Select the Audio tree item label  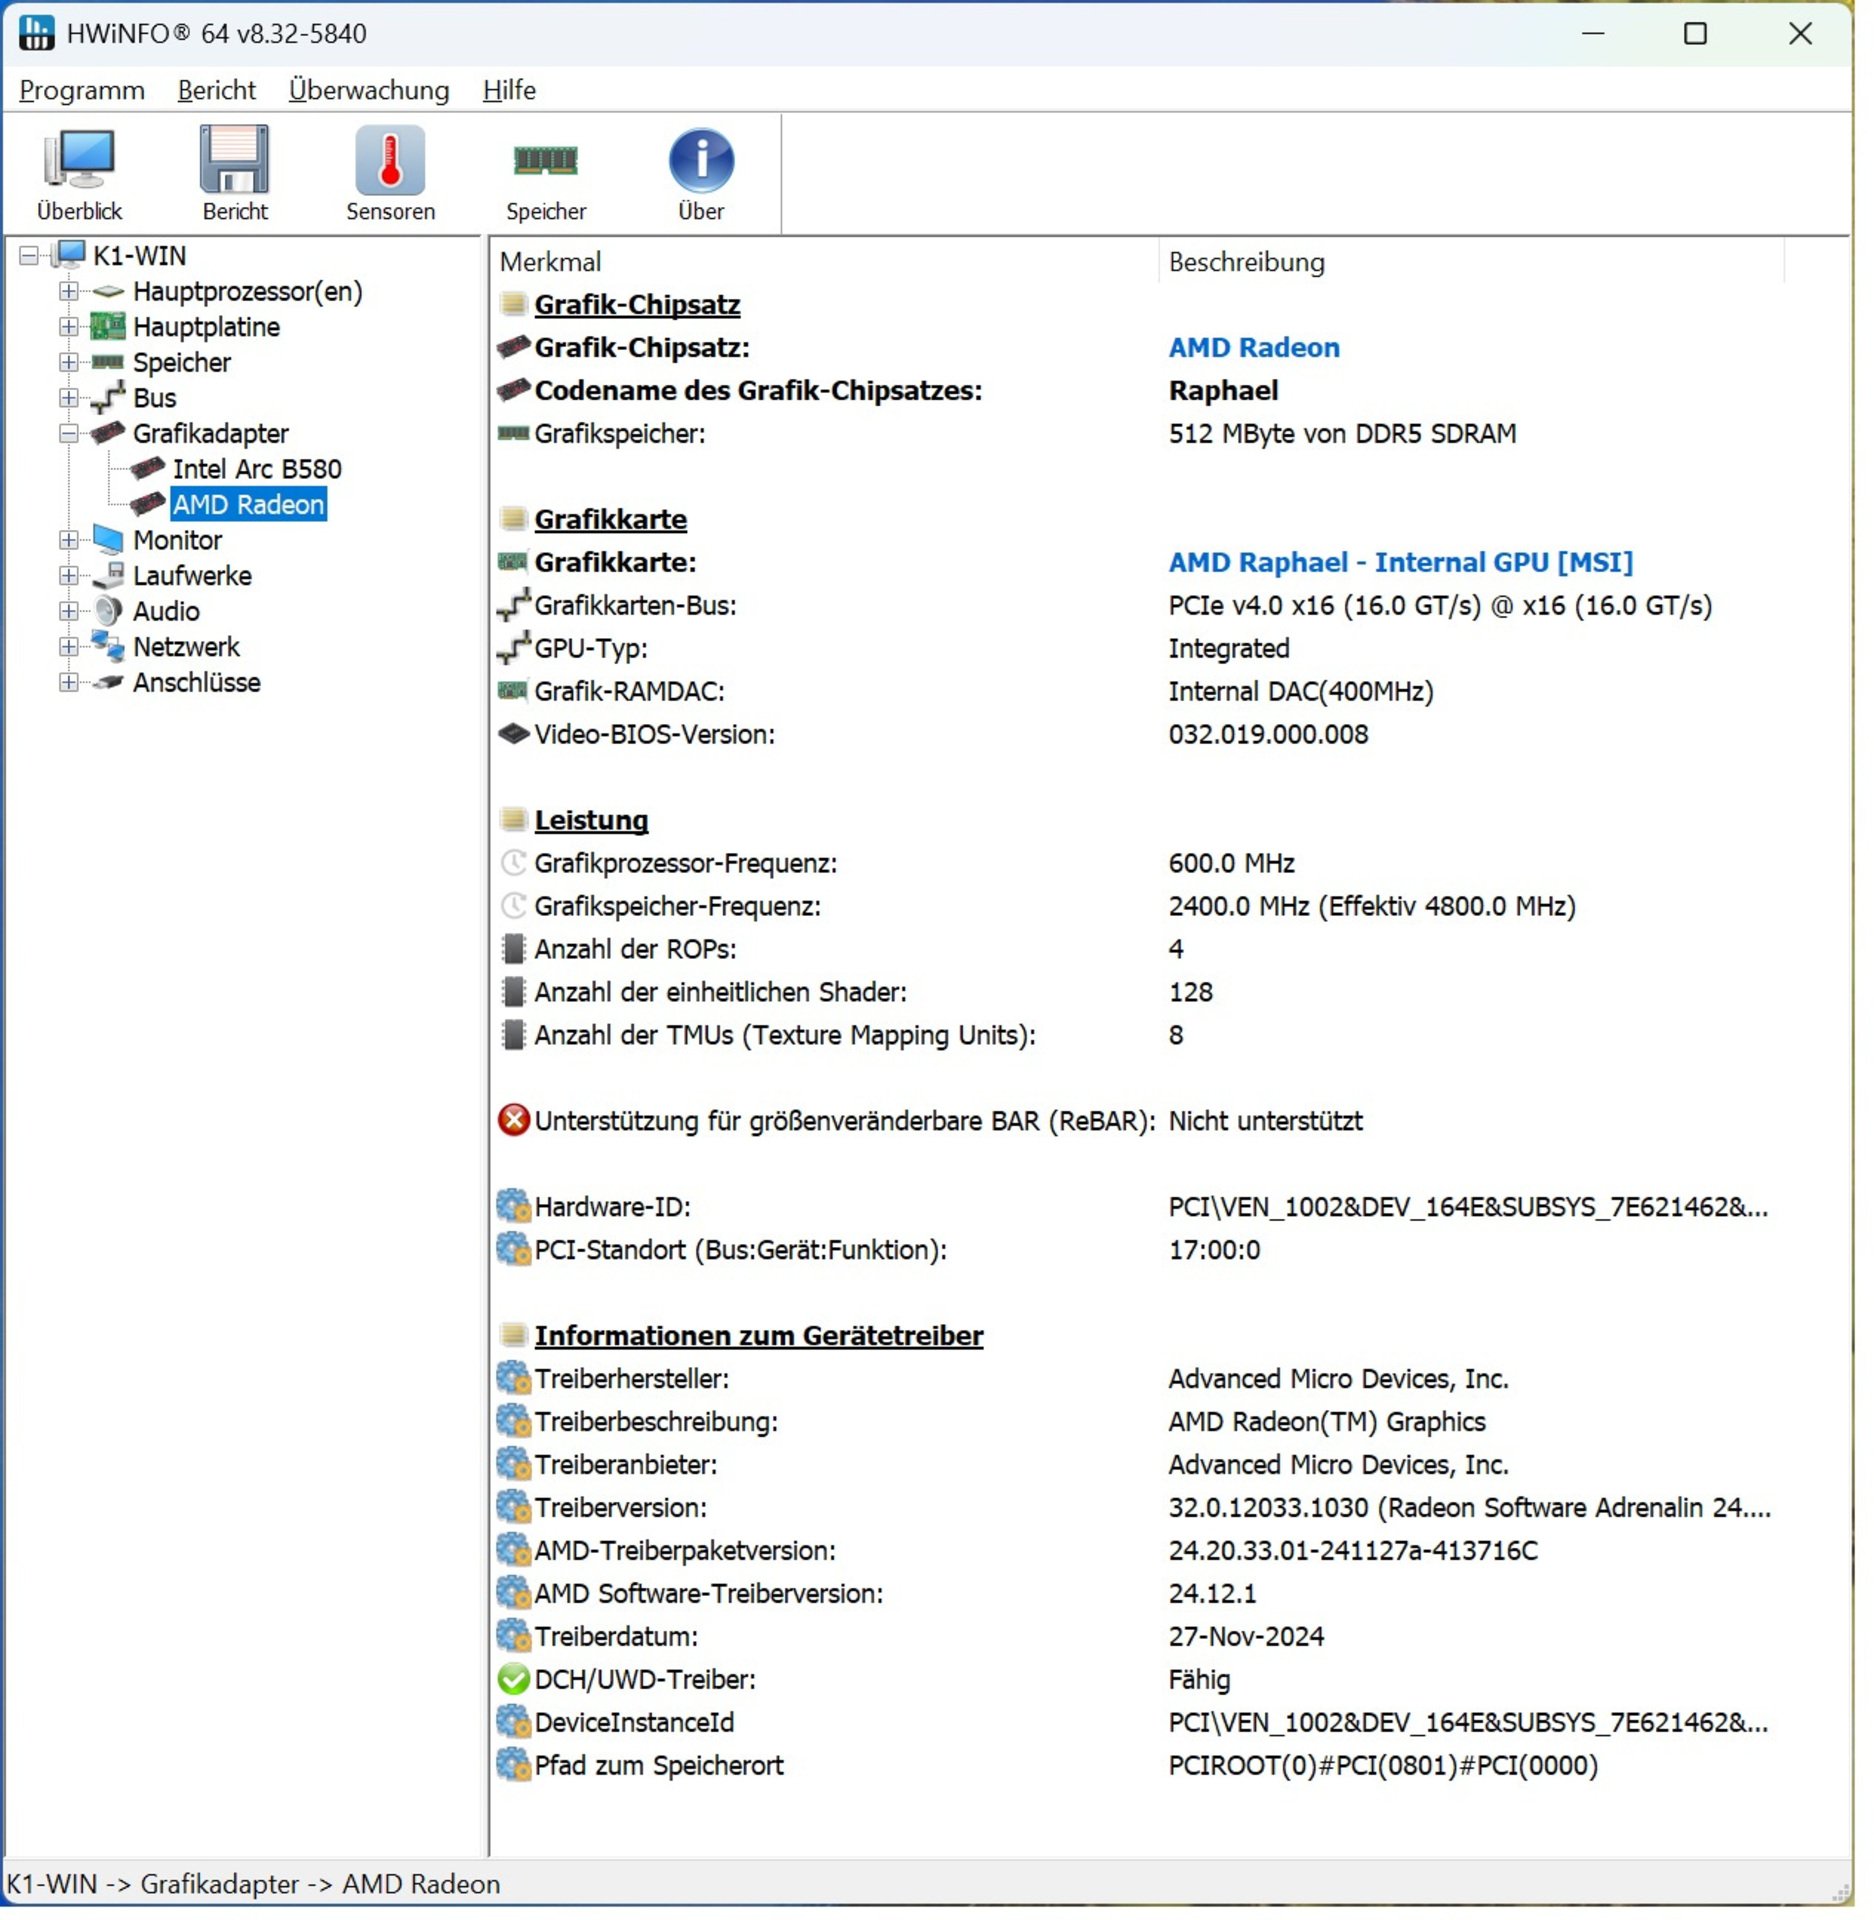166,612
